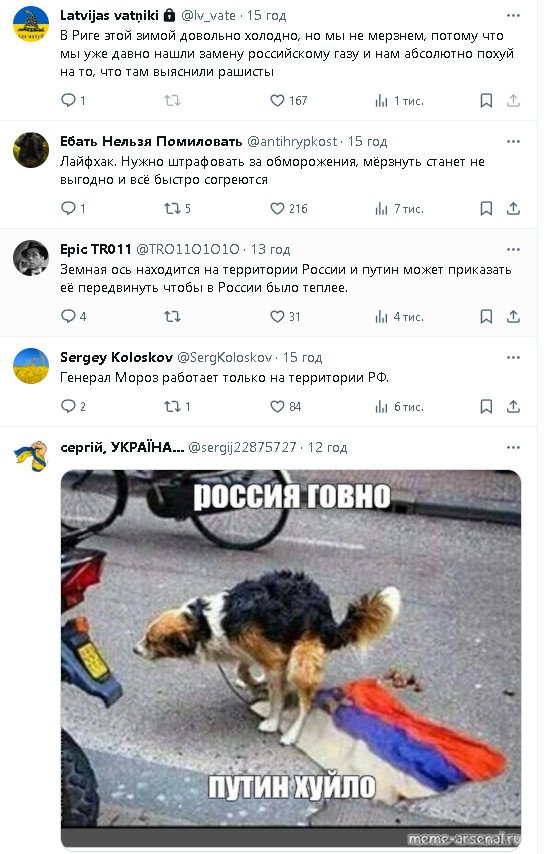The height and width of the screenshot is (854, 548).
Task: Open the @SergKoloskov profile handle
Action: (224, 357)
